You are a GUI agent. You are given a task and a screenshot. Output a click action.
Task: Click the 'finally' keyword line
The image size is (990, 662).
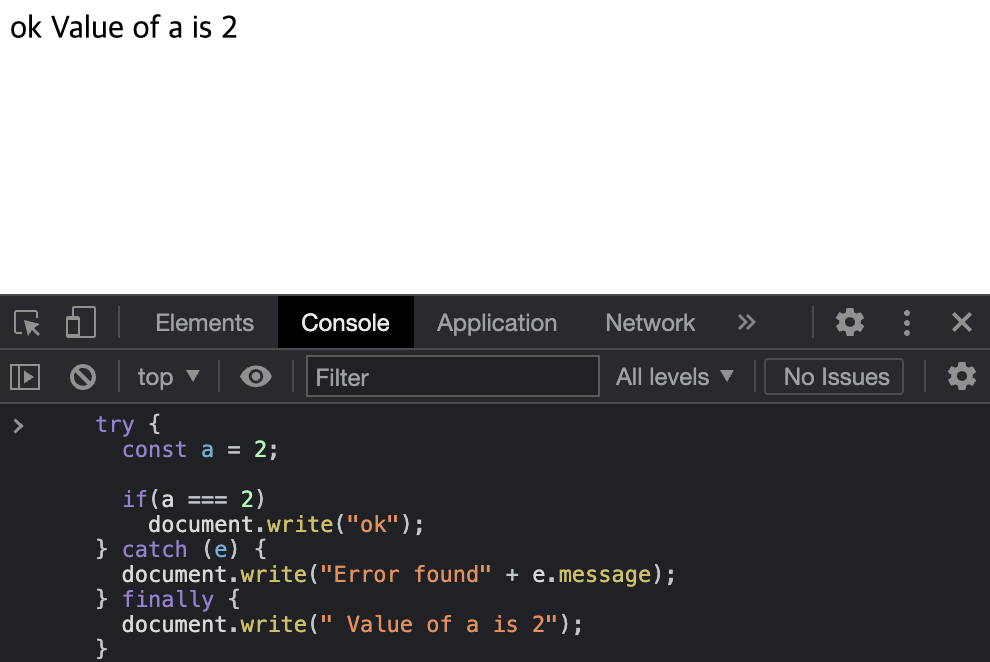coord(168,599)
